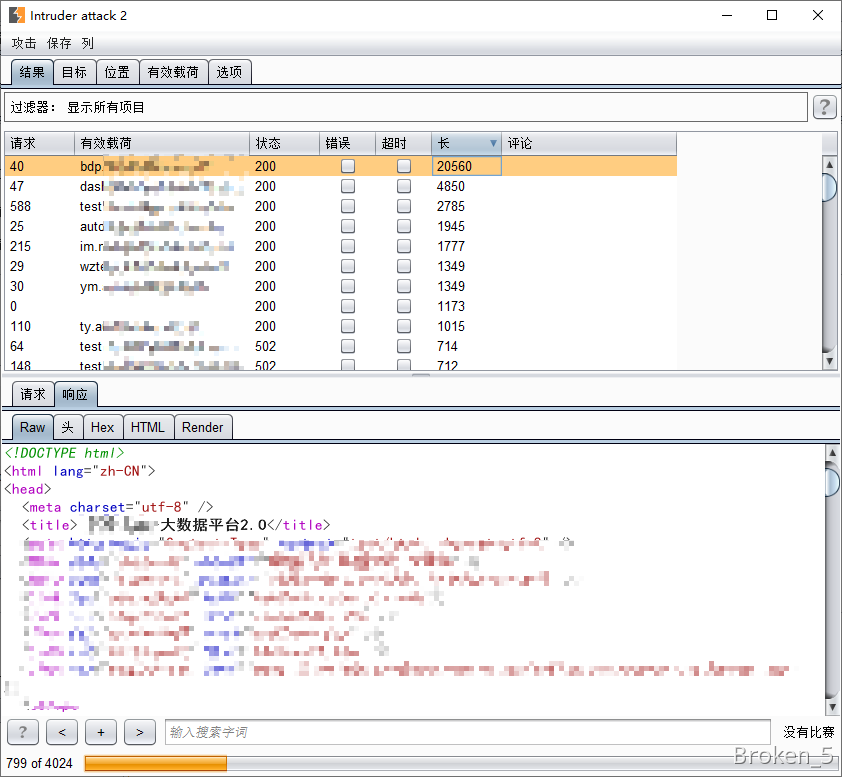Switch to the Hex response view
This screenshot has height=777, width=842.
coord(102,427)
